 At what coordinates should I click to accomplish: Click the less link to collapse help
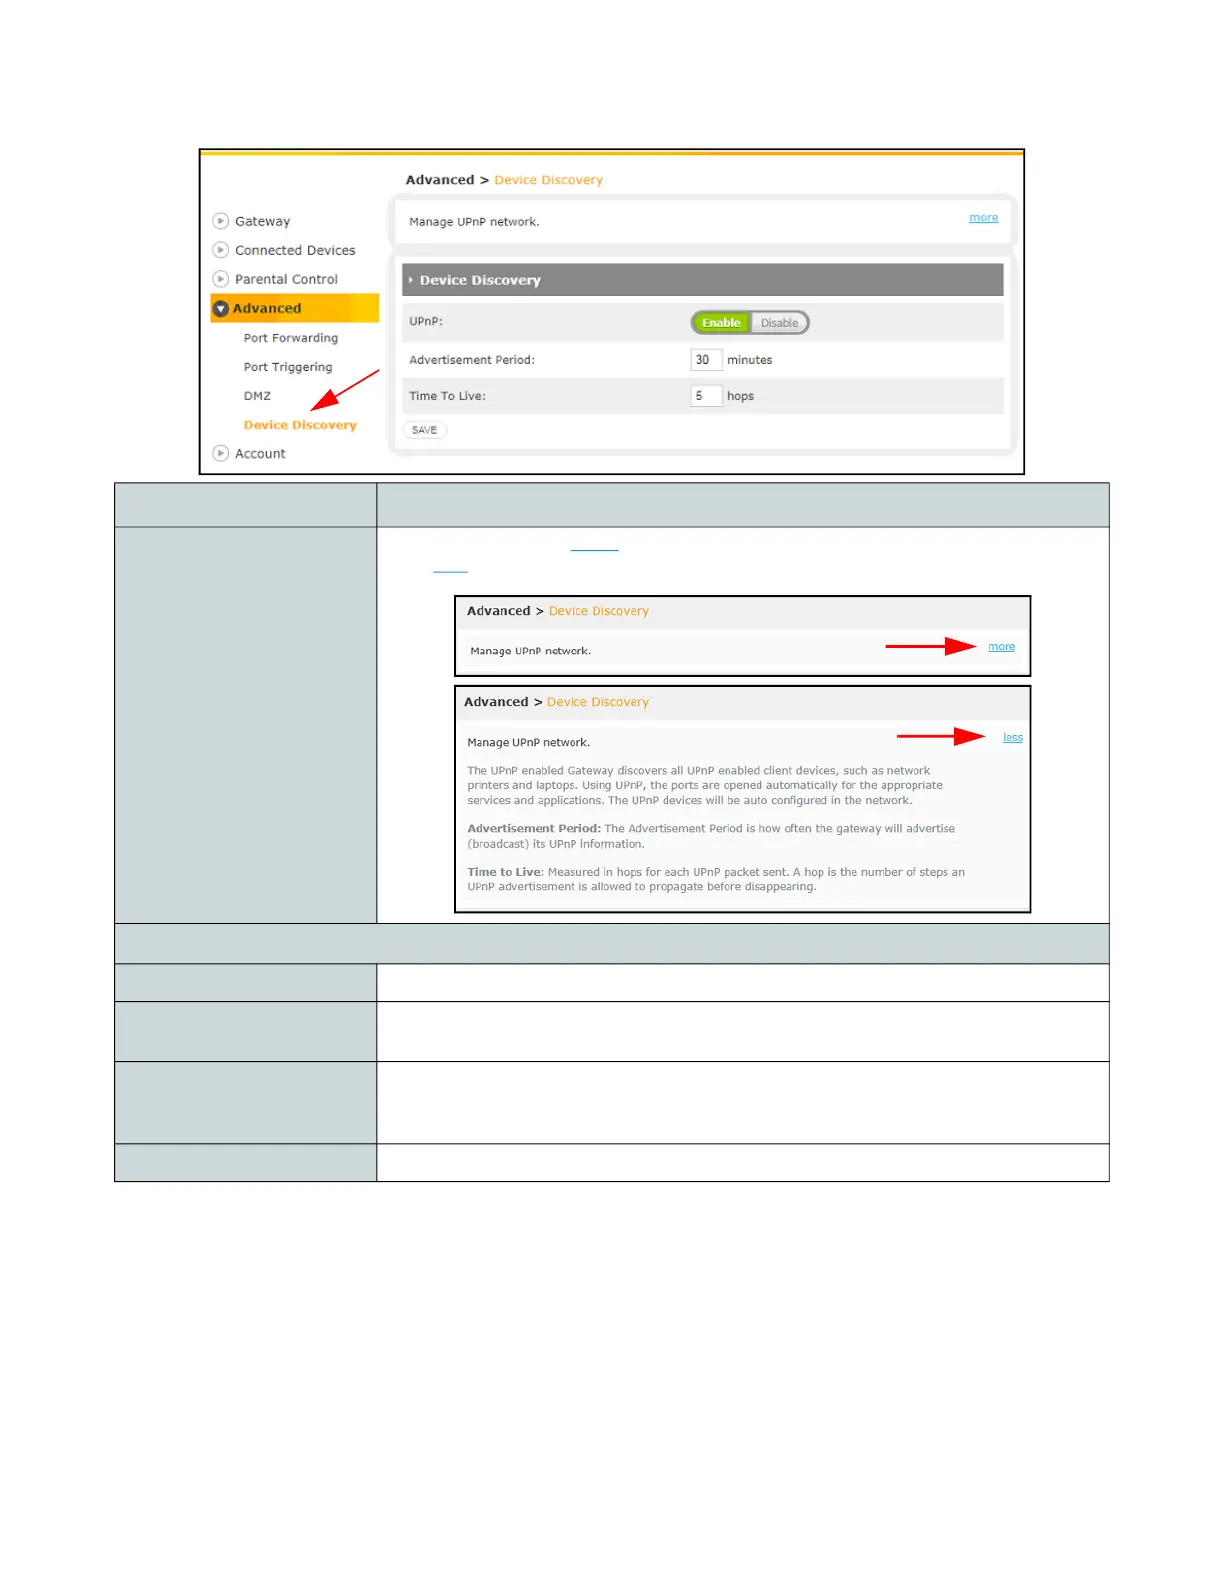1013,737
